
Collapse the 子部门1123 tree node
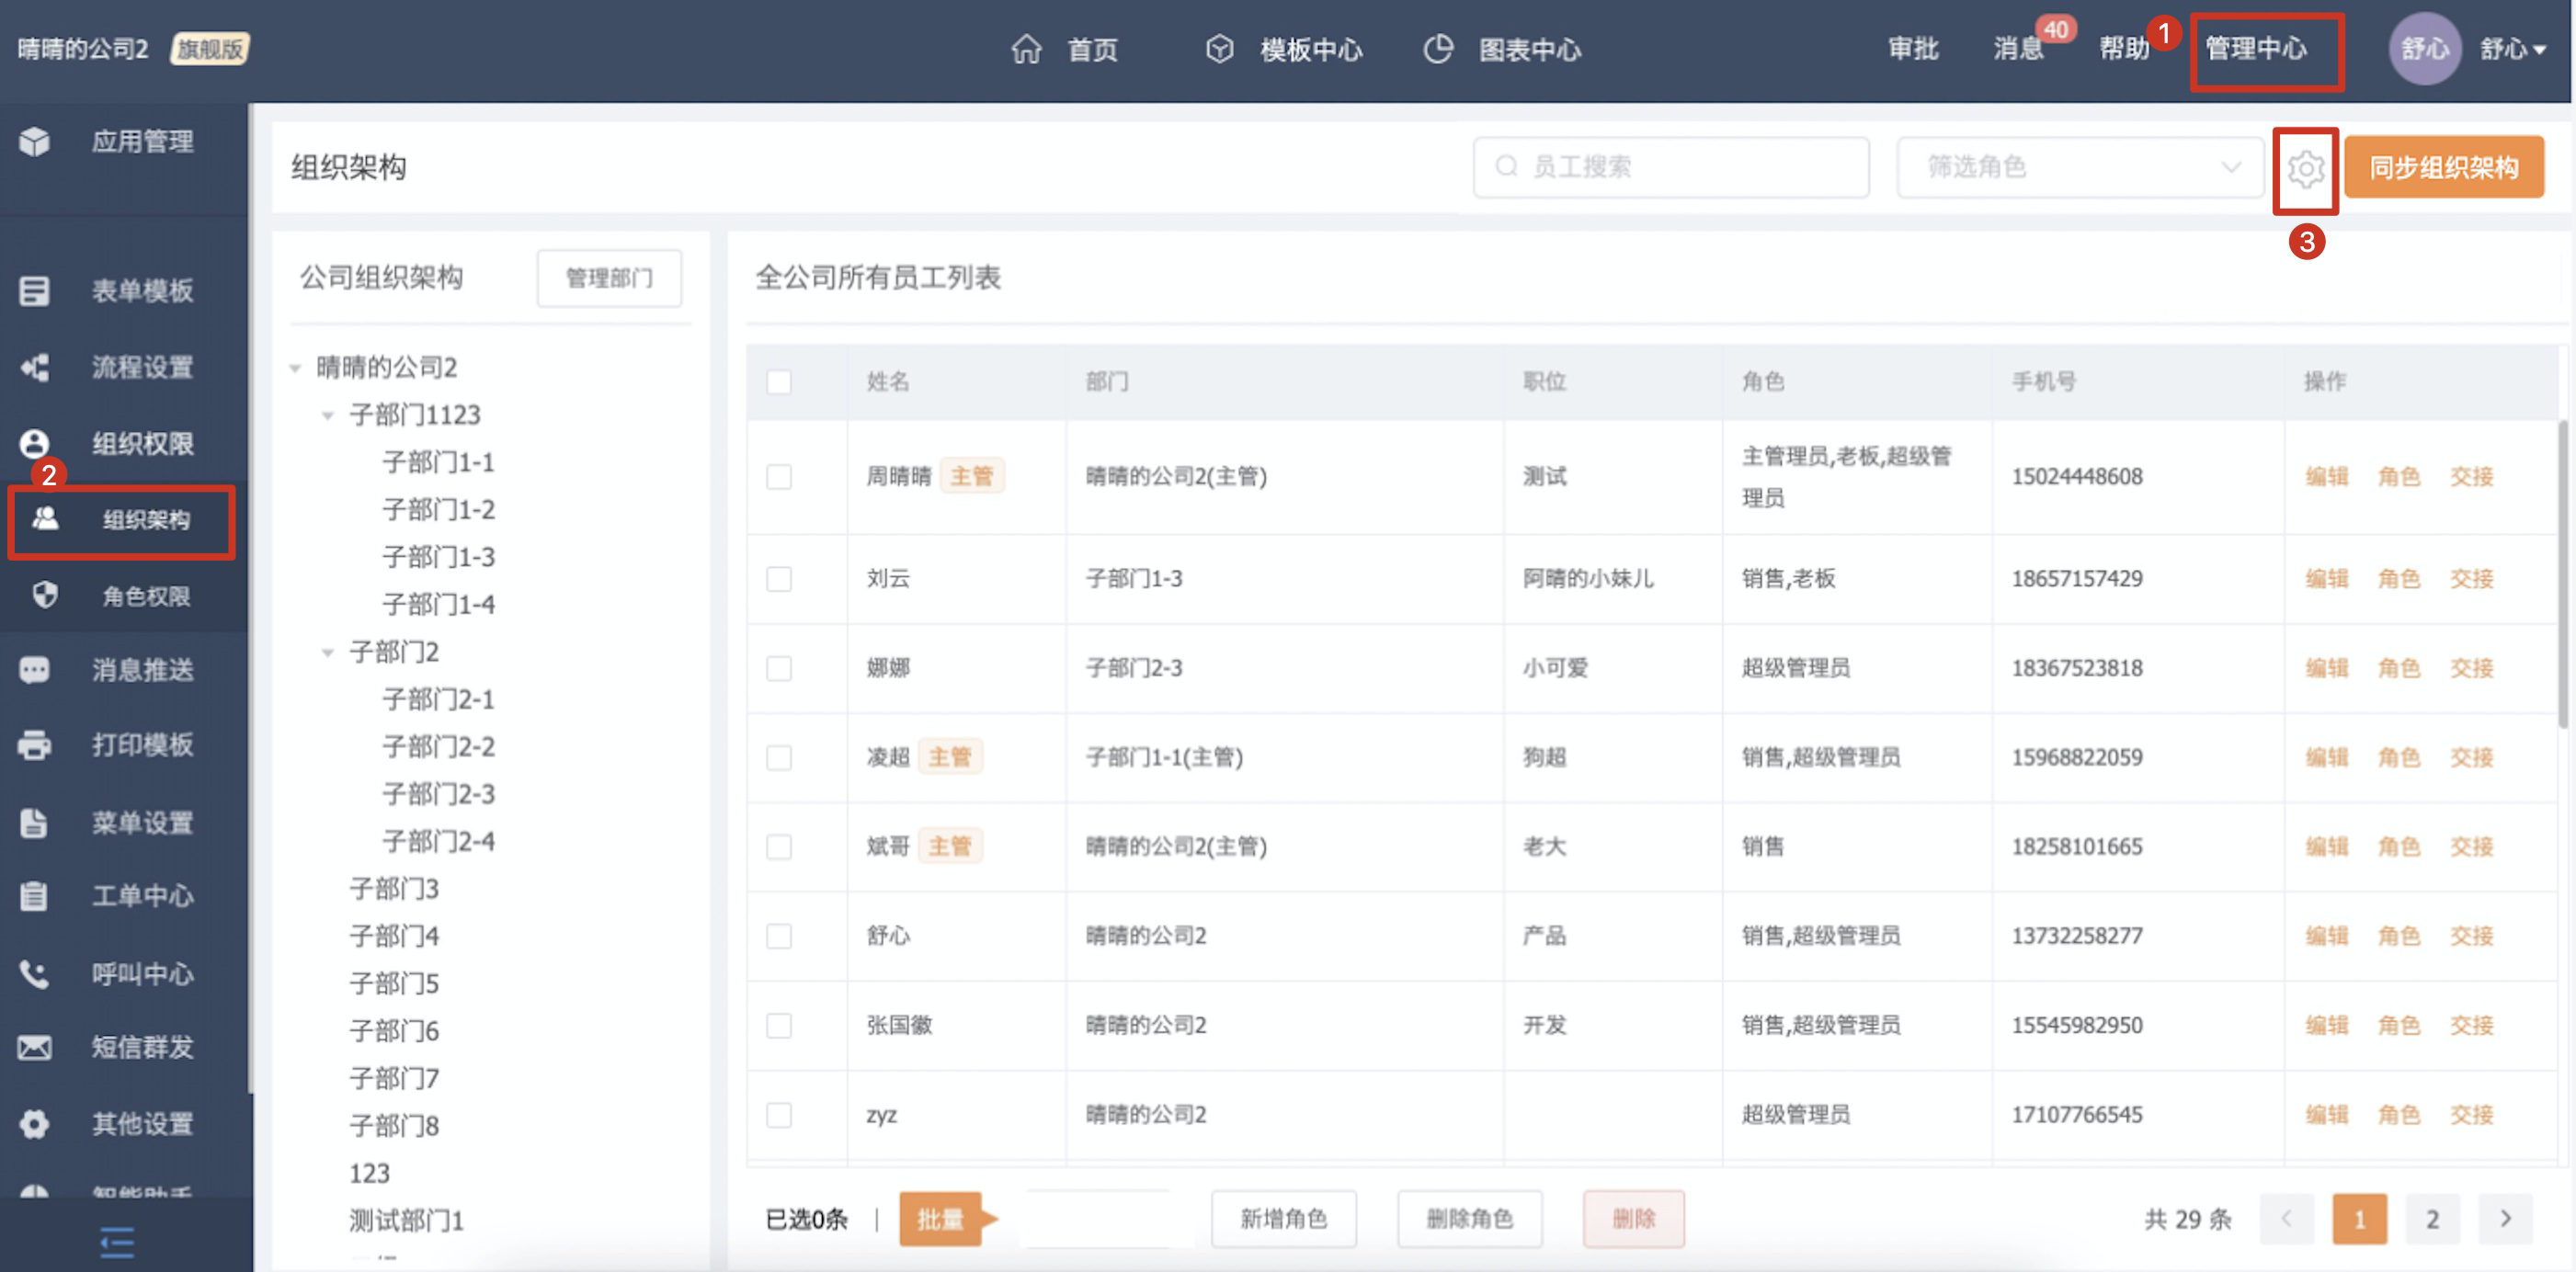point(327,416)
